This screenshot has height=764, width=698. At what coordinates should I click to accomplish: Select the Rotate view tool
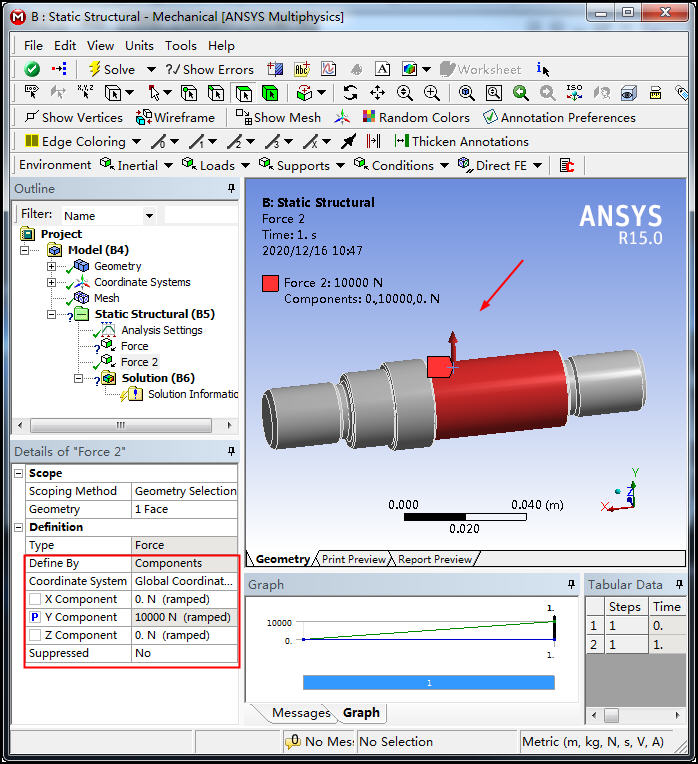point(350,93)
